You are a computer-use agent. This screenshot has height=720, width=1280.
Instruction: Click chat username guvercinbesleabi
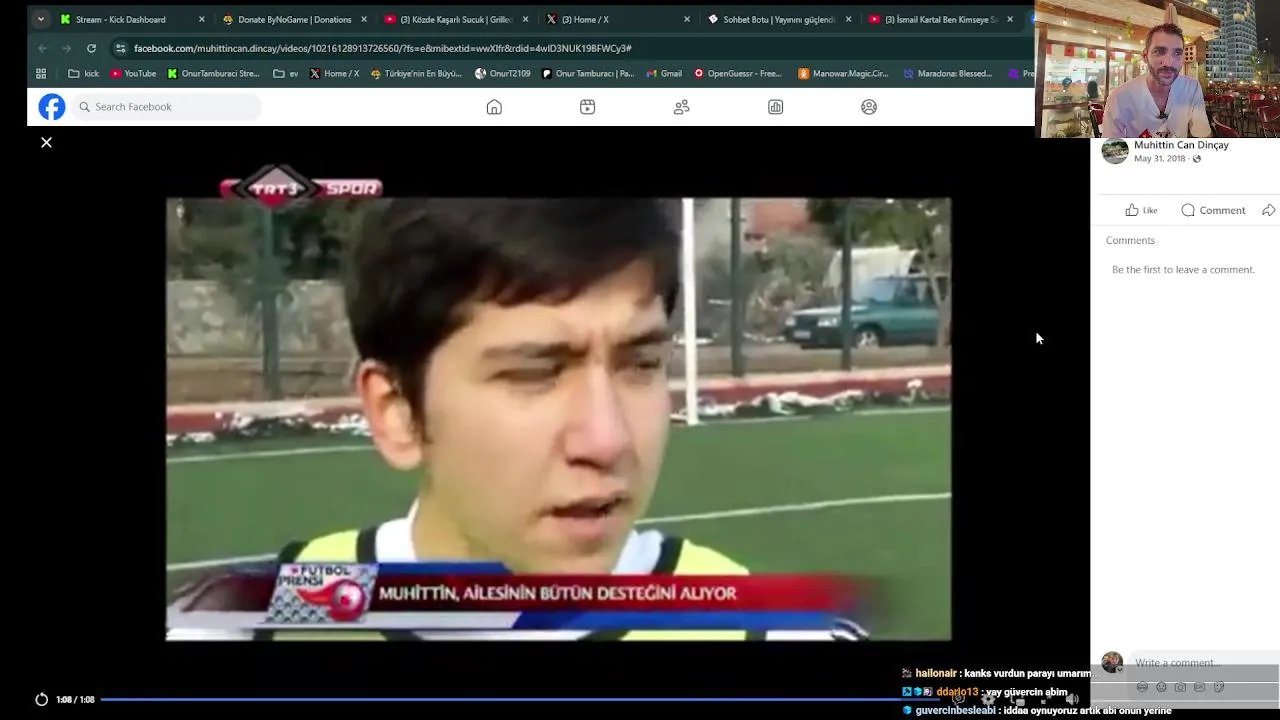point(955,711)
